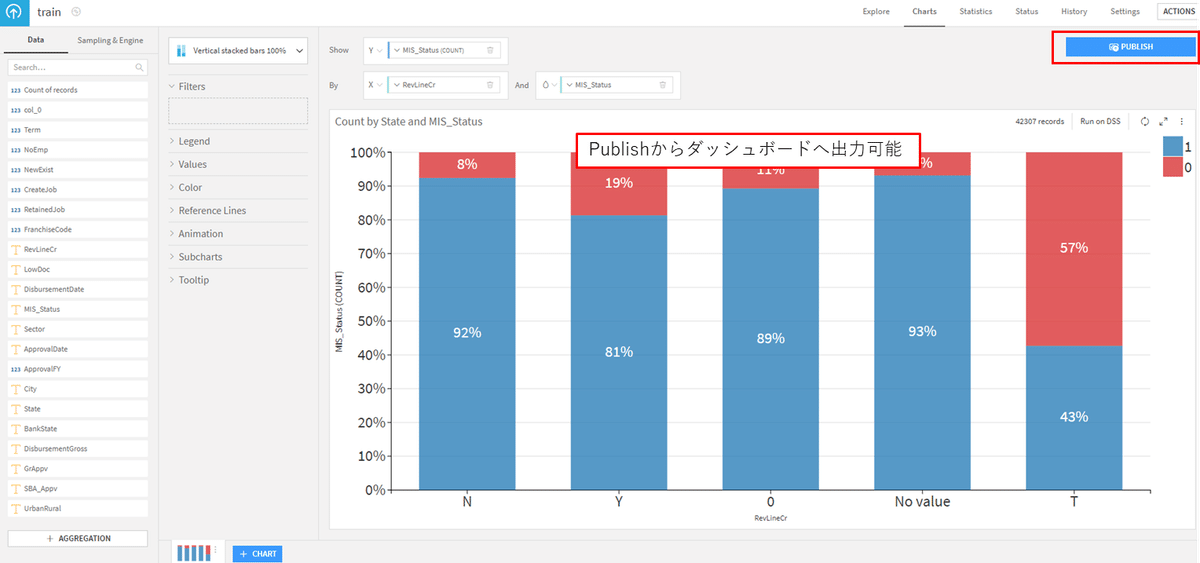
Task: Open the Settings tab
Action: (1125, 12)
